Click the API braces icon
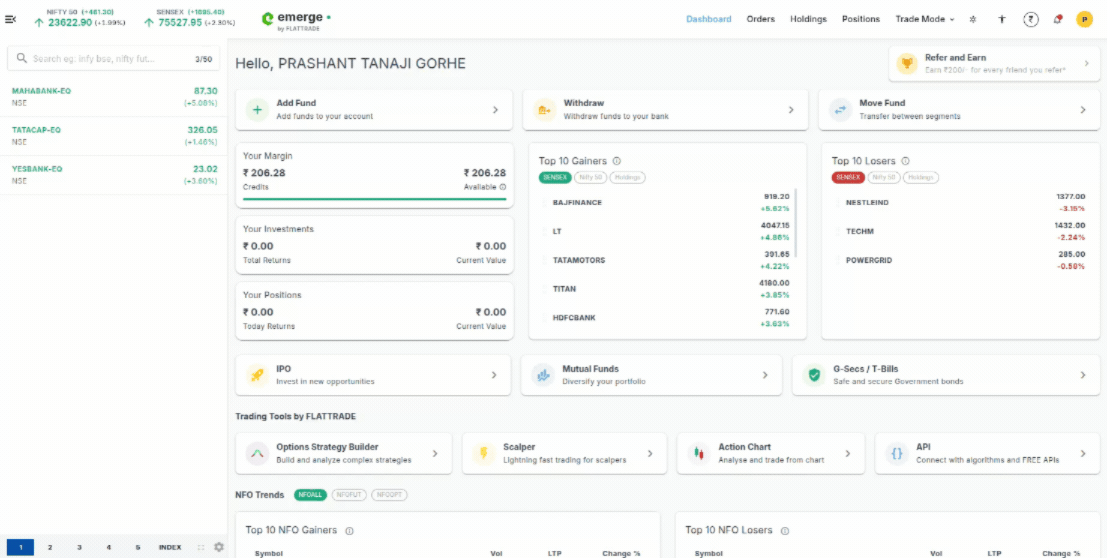This screenshot has height=558, width=1107. pyautogui.click(x=897, y=453)
